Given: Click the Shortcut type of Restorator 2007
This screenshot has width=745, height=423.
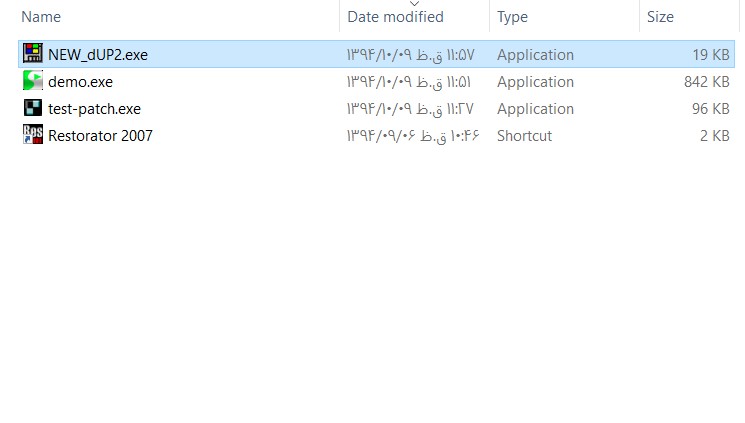Looking at the screenshot, I should point(525,136).
